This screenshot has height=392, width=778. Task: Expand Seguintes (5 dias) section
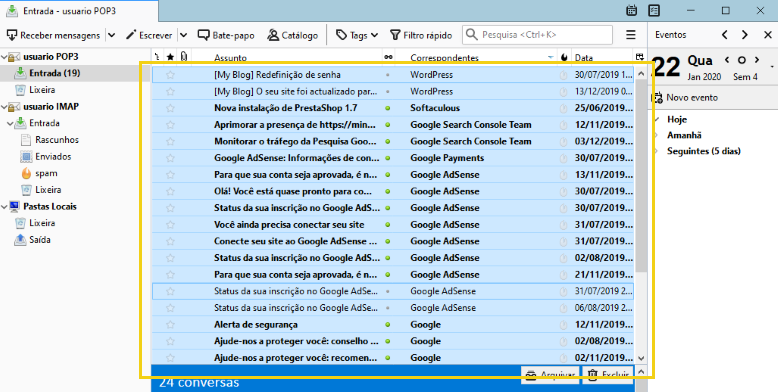click(657, 151)
